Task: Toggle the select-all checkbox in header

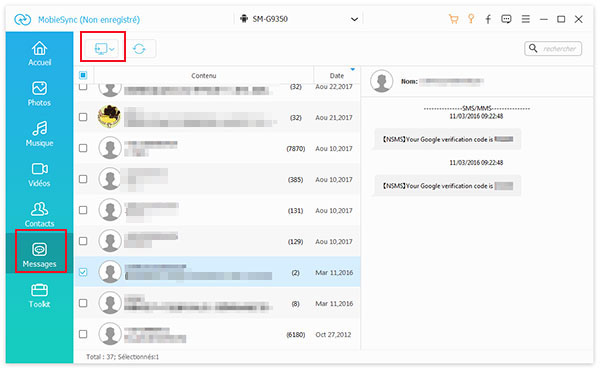Action: 83,75
